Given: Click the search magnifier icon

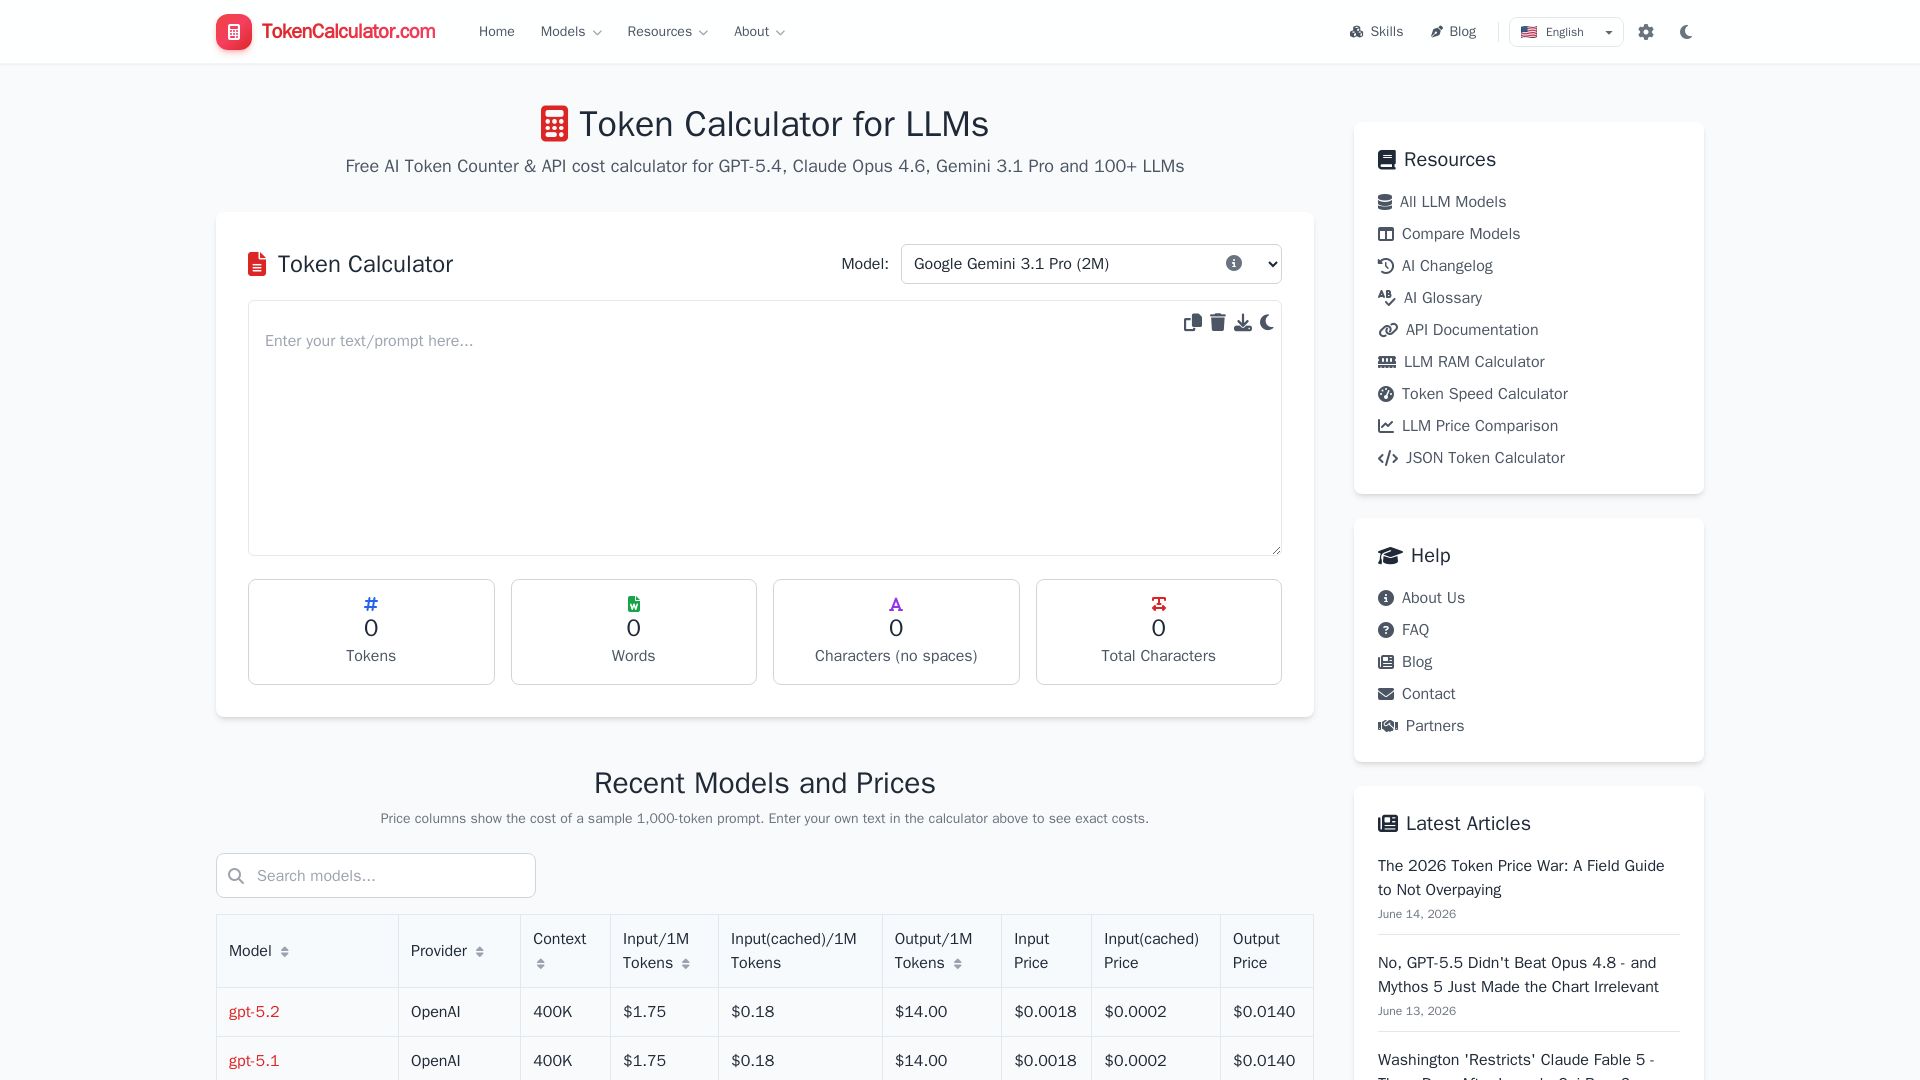Looking at the screenshot, I should (236, 876).
